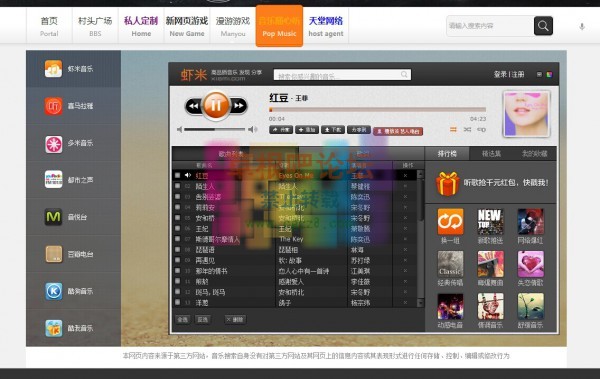600x379 pixels.
Task: Open 漫游游戏 Manyou nav item
Action: click(233, 26)
